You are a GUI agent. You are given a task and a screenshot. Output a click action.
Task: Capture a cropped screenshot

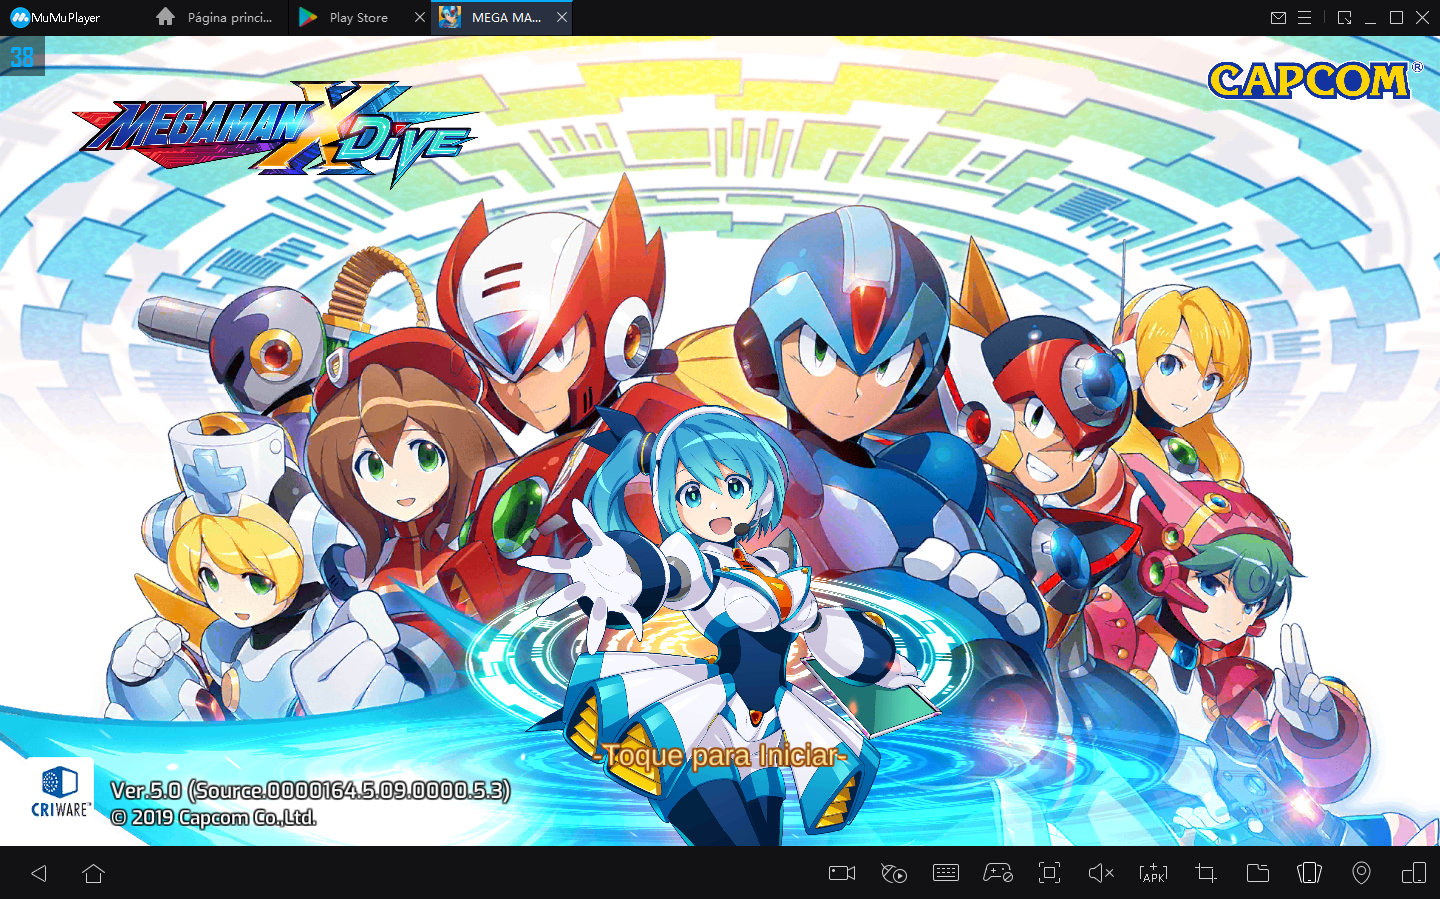(x=1205, y=873)
